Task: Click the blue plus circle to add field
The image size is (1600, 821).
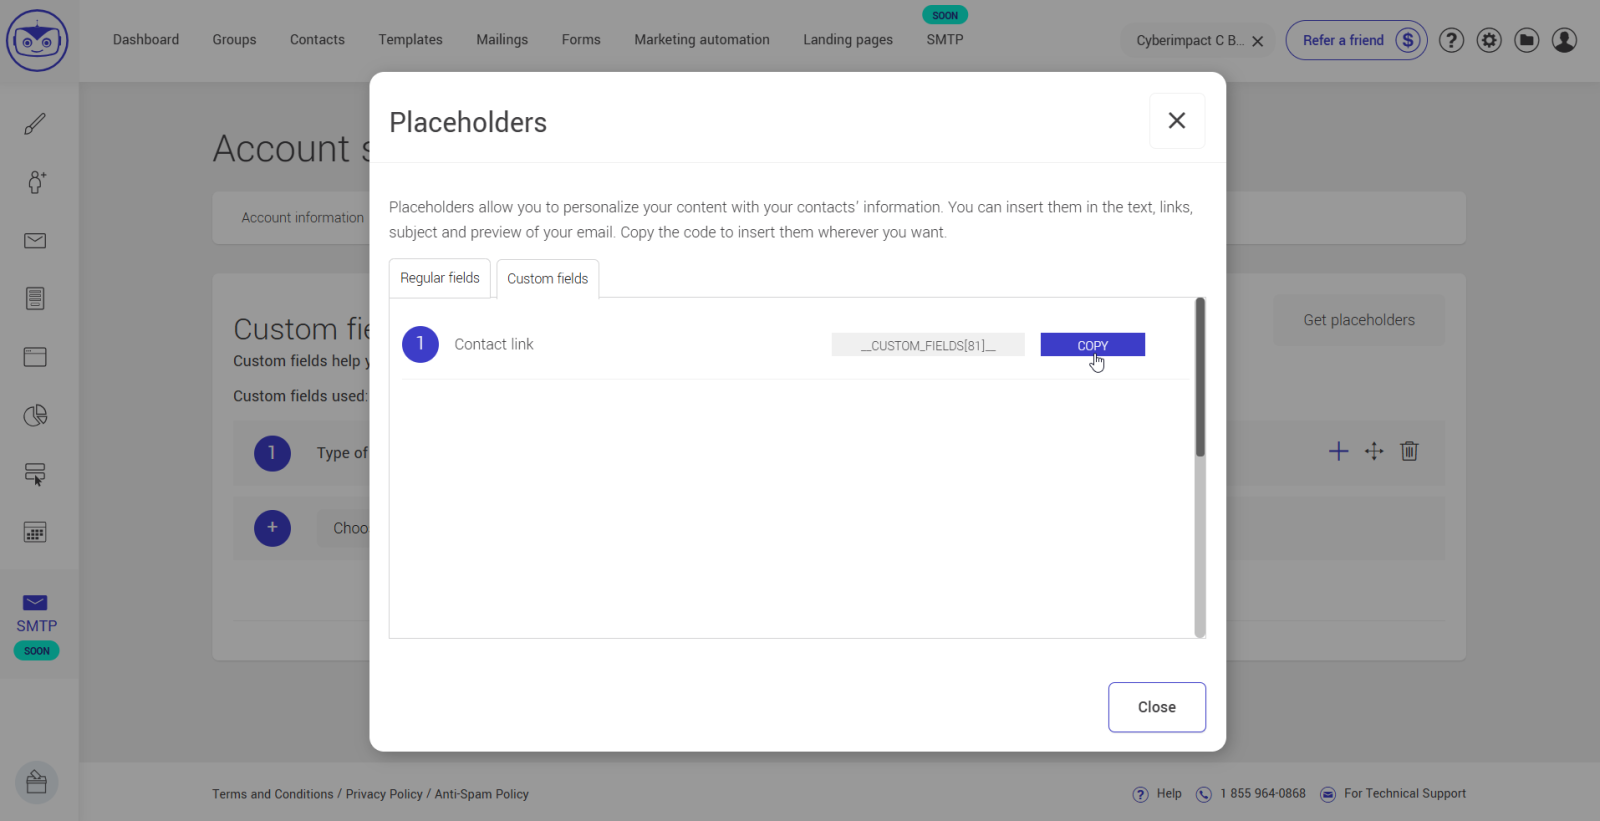Action: pos(272,528)
